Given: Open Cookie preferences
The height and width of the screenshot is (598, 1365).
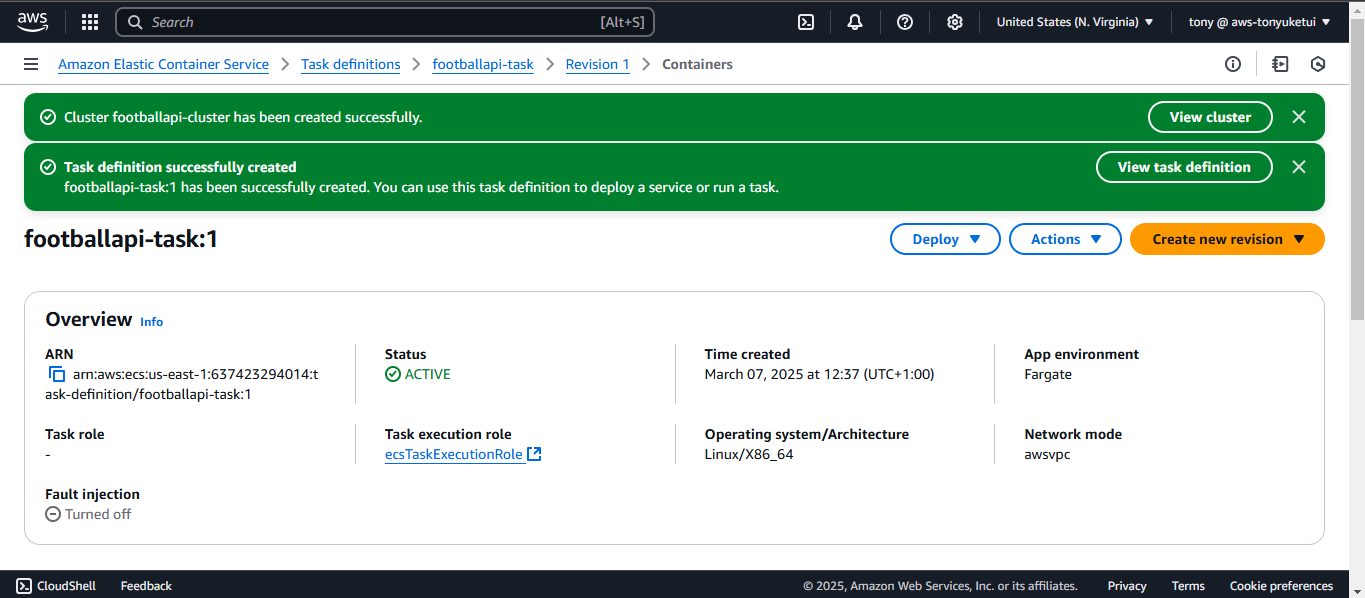Looking at the screenshot, I should 1281,586.
